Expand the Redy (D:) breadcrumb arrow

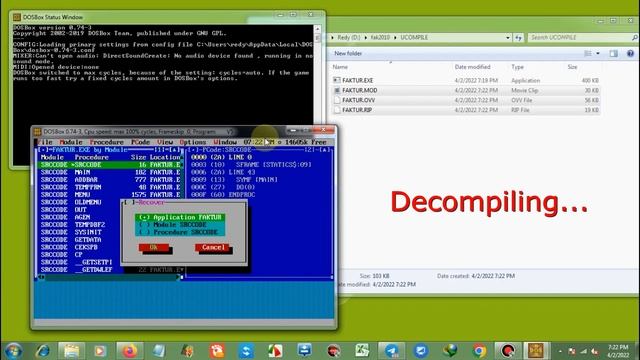365,38
